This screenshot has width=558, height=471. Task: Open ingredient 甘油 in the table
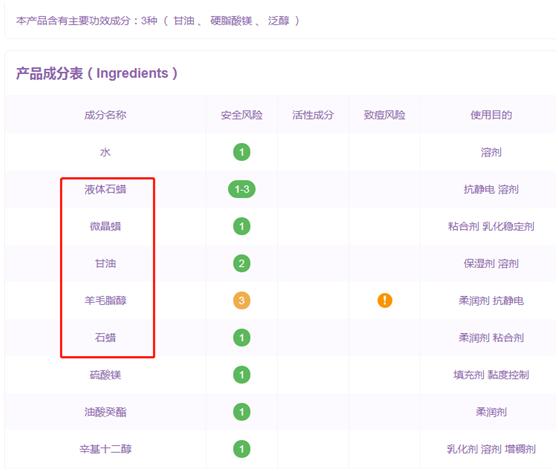(105, 264)
